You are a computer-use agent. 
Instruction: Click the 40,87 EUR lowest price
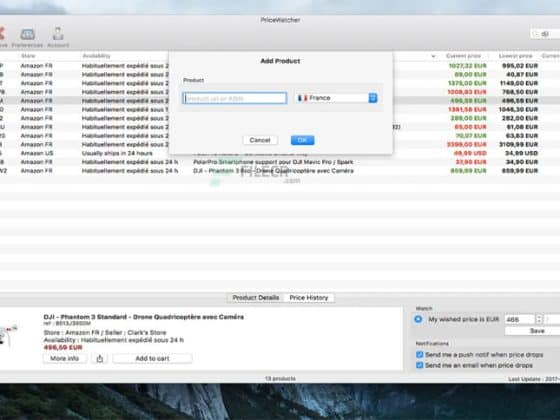pyautogui.click(x=522, y=75)
